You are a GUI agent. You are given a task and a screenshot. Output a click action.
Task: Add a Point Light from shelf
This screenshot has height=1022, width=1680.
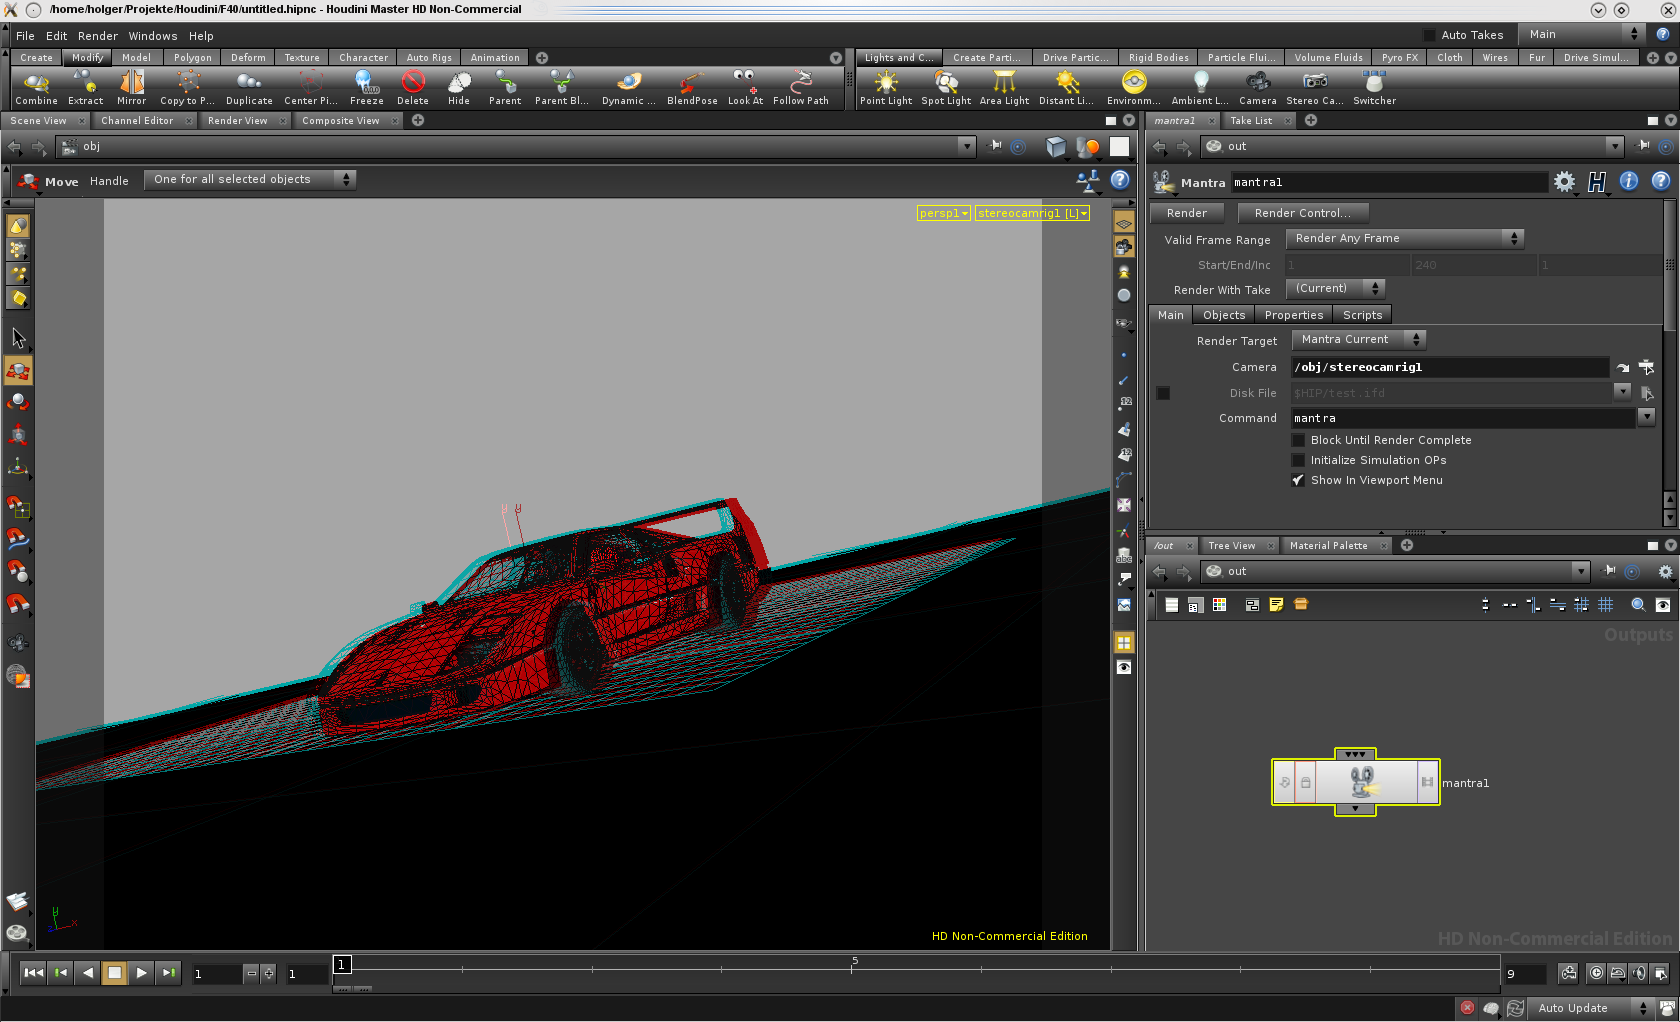click(886, 87)
